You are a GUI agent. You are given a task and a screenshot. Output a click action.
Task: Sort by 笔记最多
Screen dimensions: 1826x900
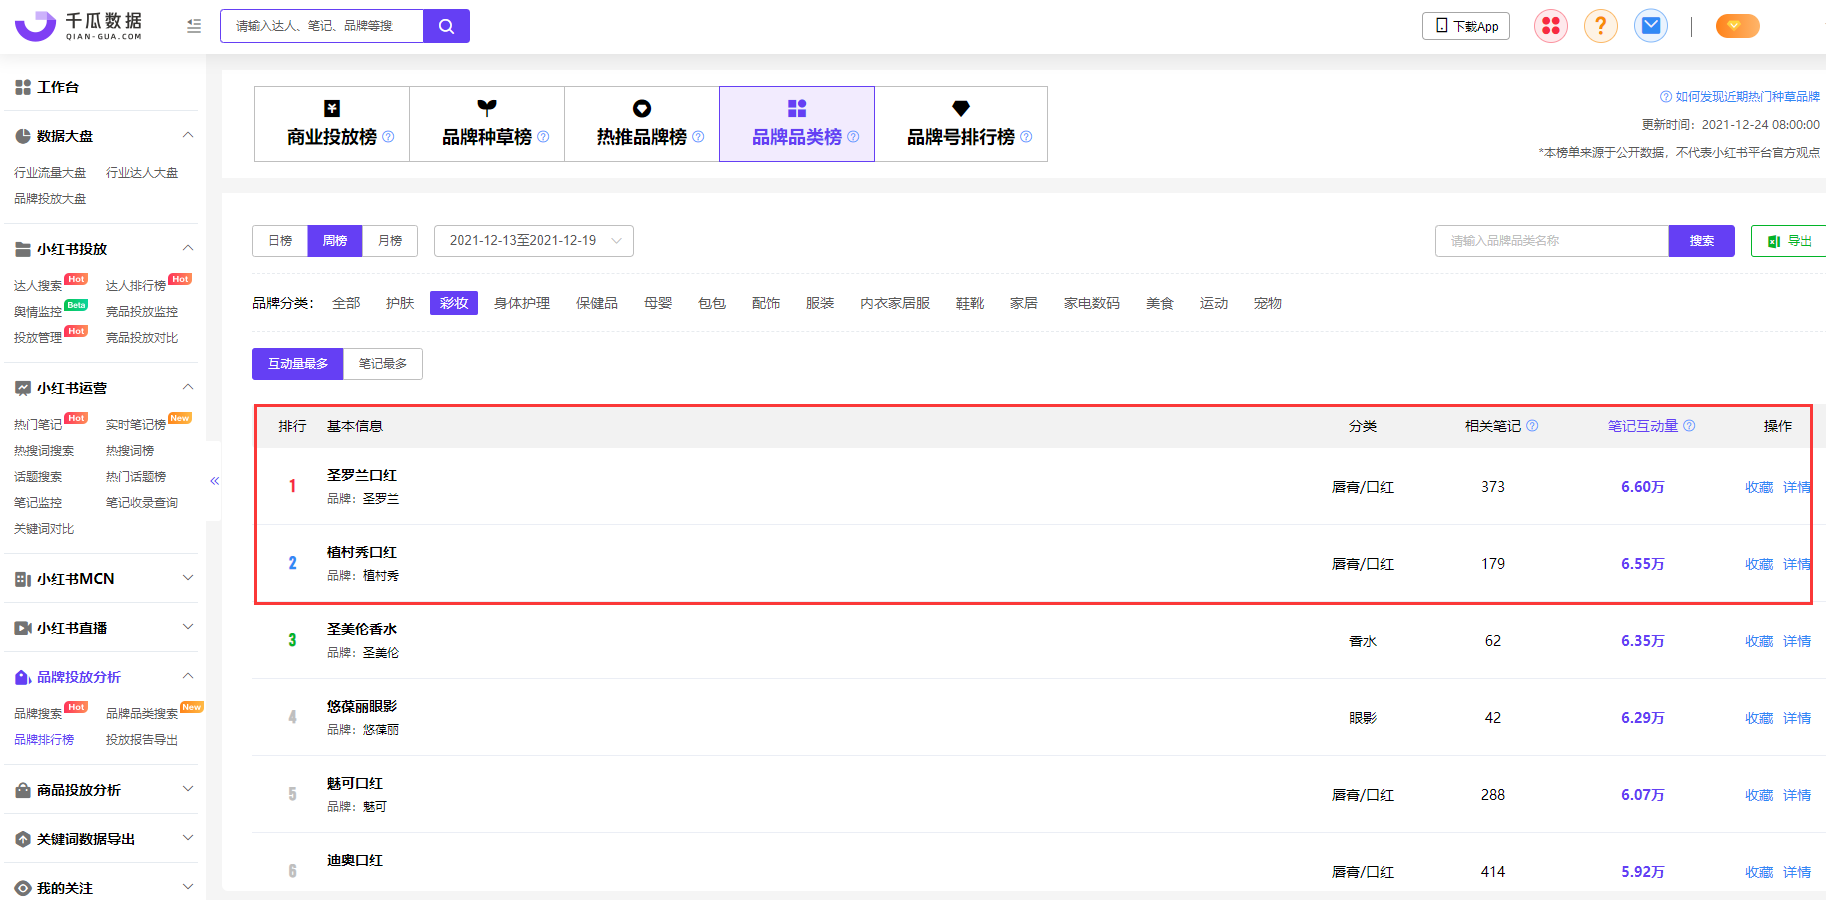383,364
